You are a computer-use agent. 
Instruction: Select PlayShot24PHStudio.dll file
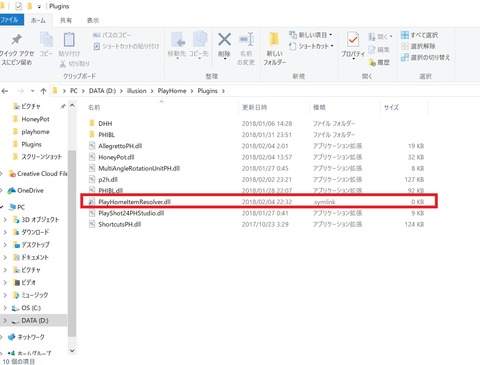tap(257, 213)
